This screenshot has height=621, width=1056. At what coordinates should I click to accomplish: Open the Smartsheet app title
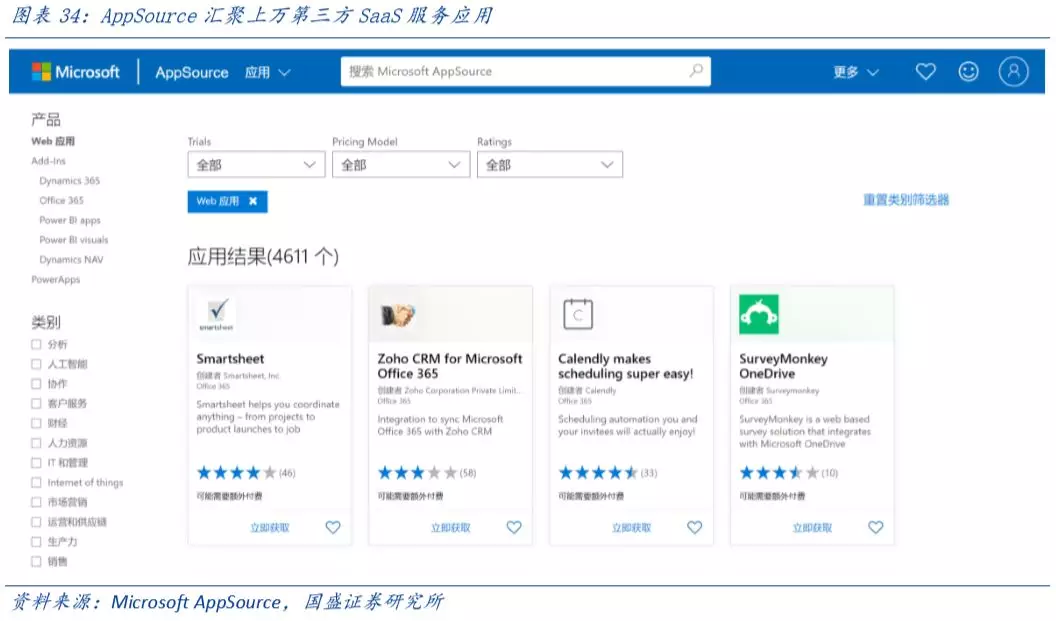[x=230, y=359]
